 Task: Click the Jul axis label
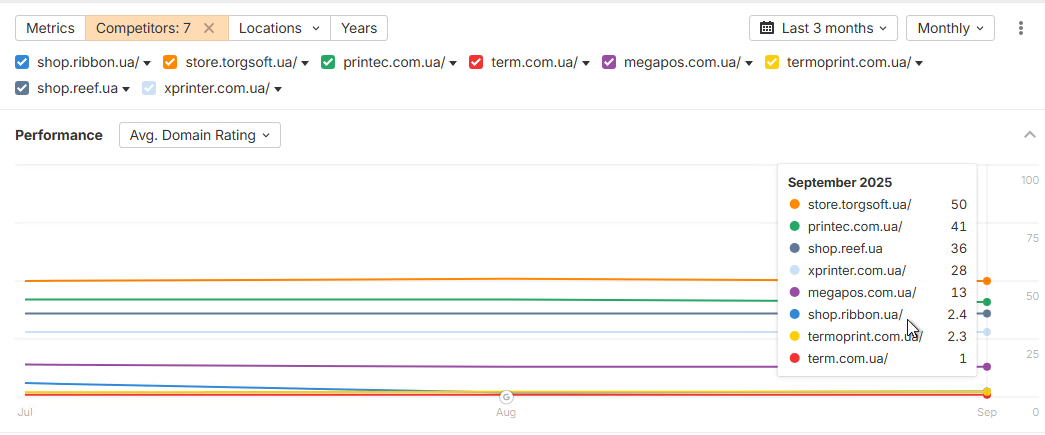25,412
